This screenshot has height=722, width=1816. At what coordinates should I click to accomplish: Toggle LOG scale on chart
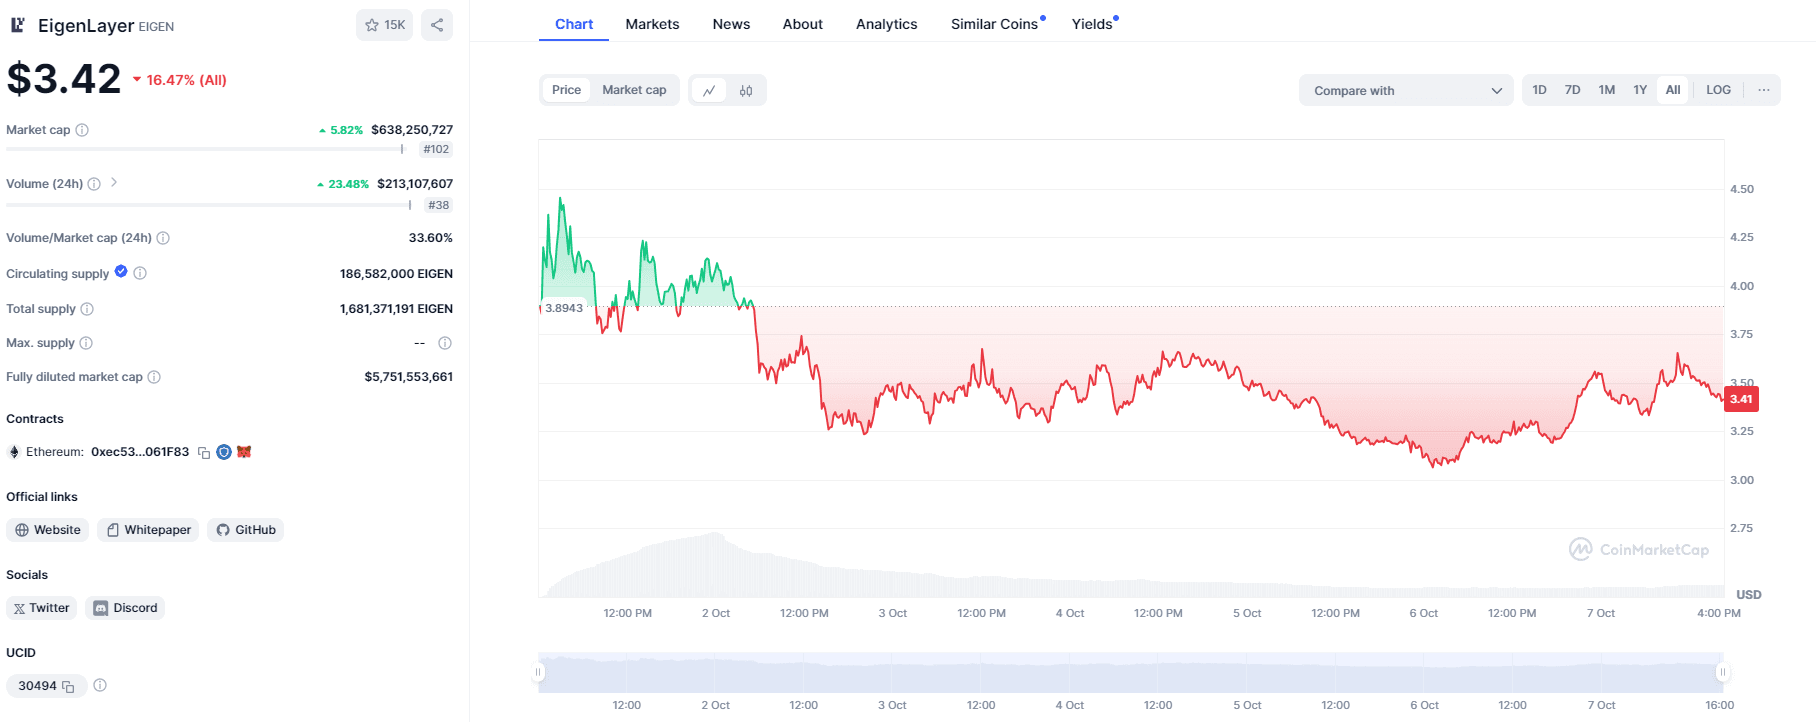[1718, 90]
